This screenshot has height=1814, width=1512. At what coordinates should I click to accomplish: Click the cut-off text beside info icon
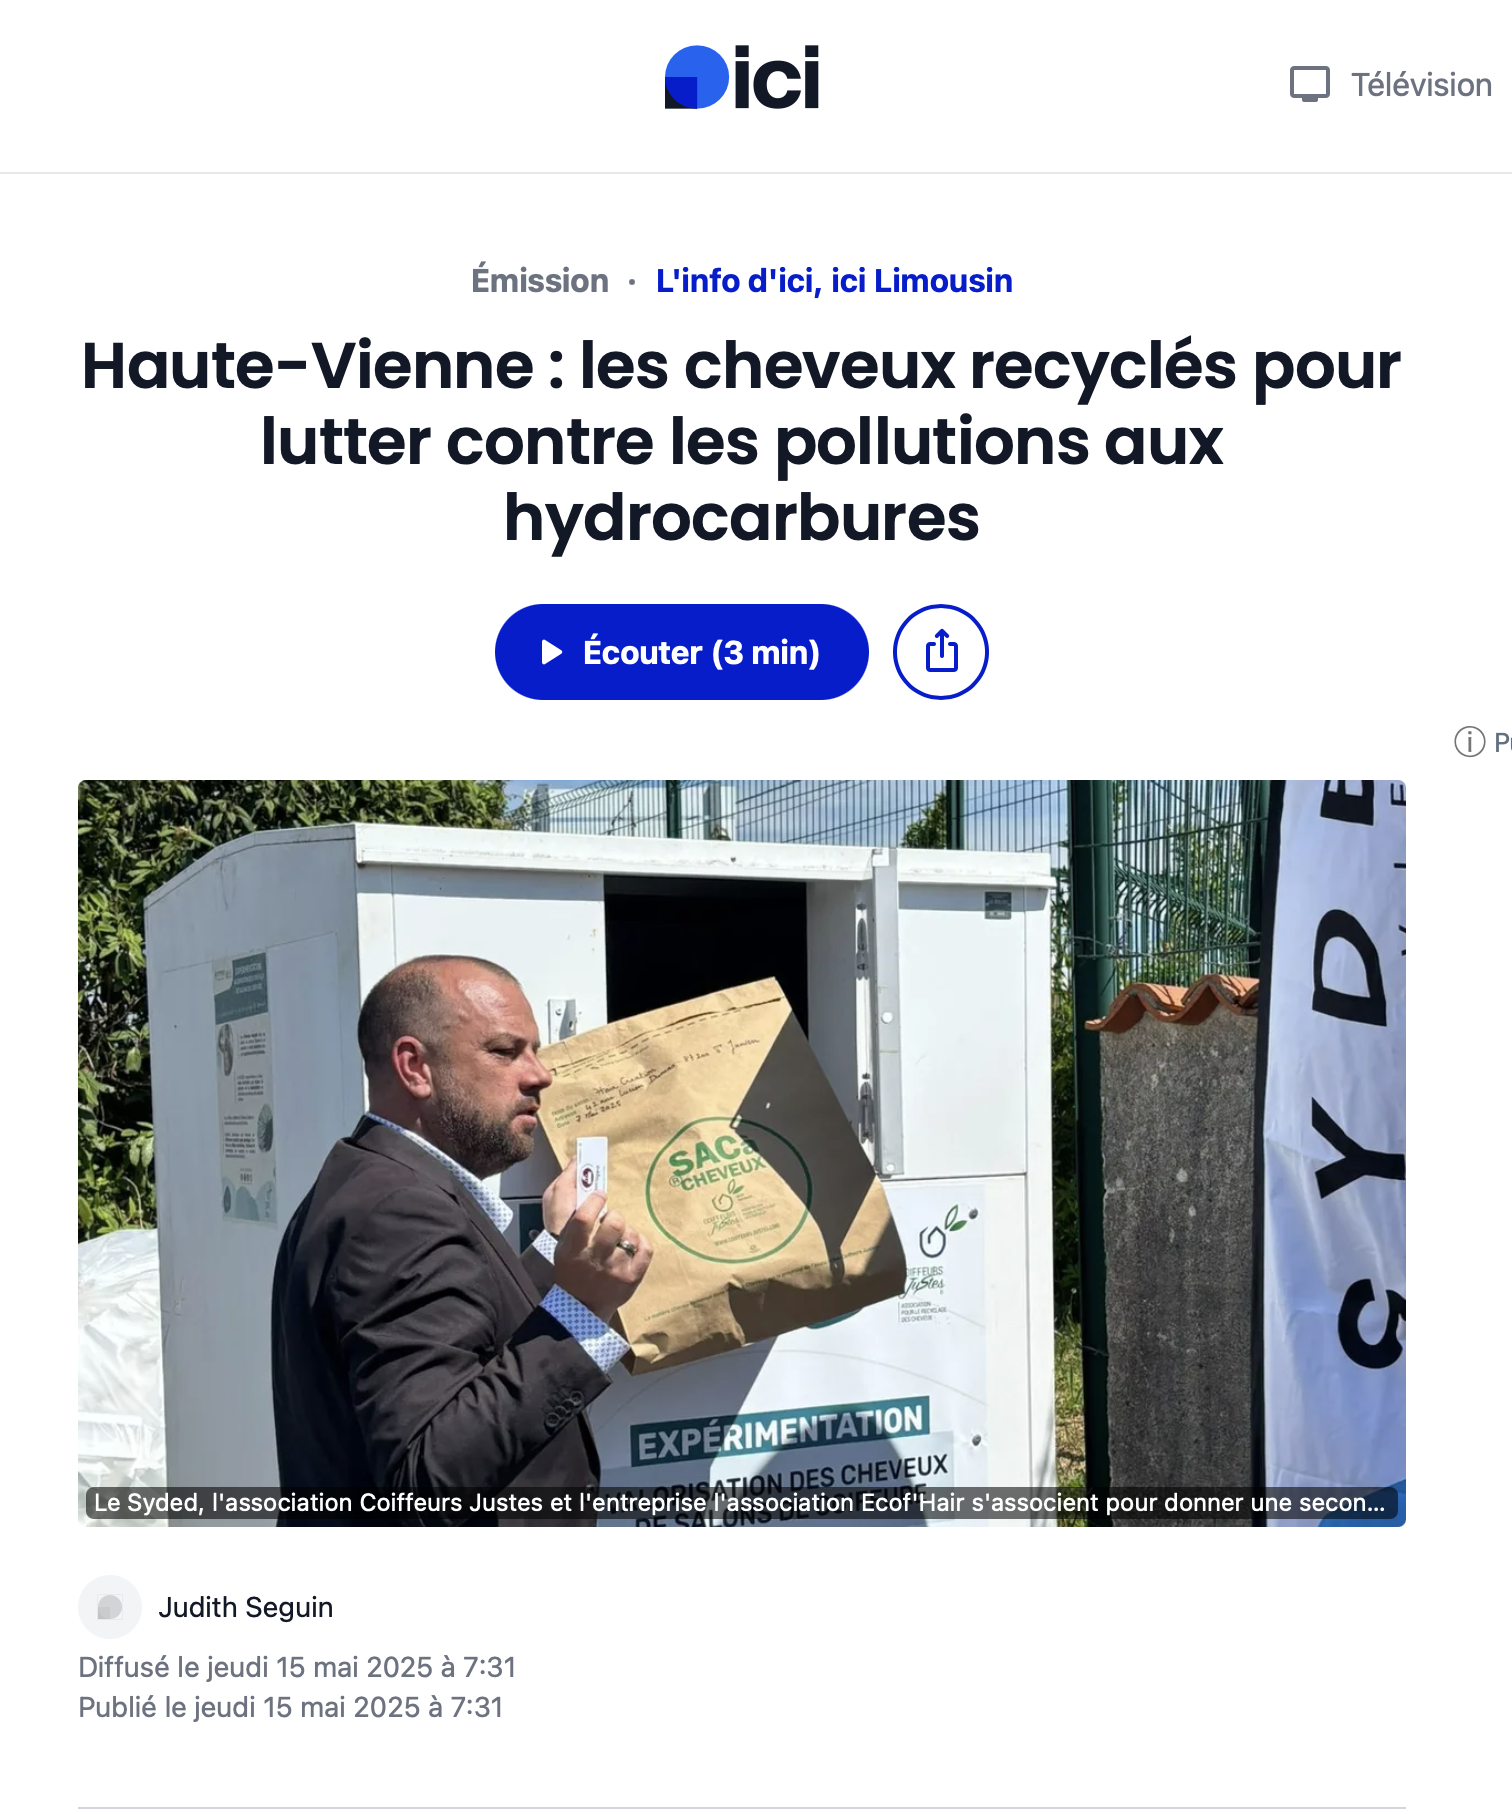1502,742
